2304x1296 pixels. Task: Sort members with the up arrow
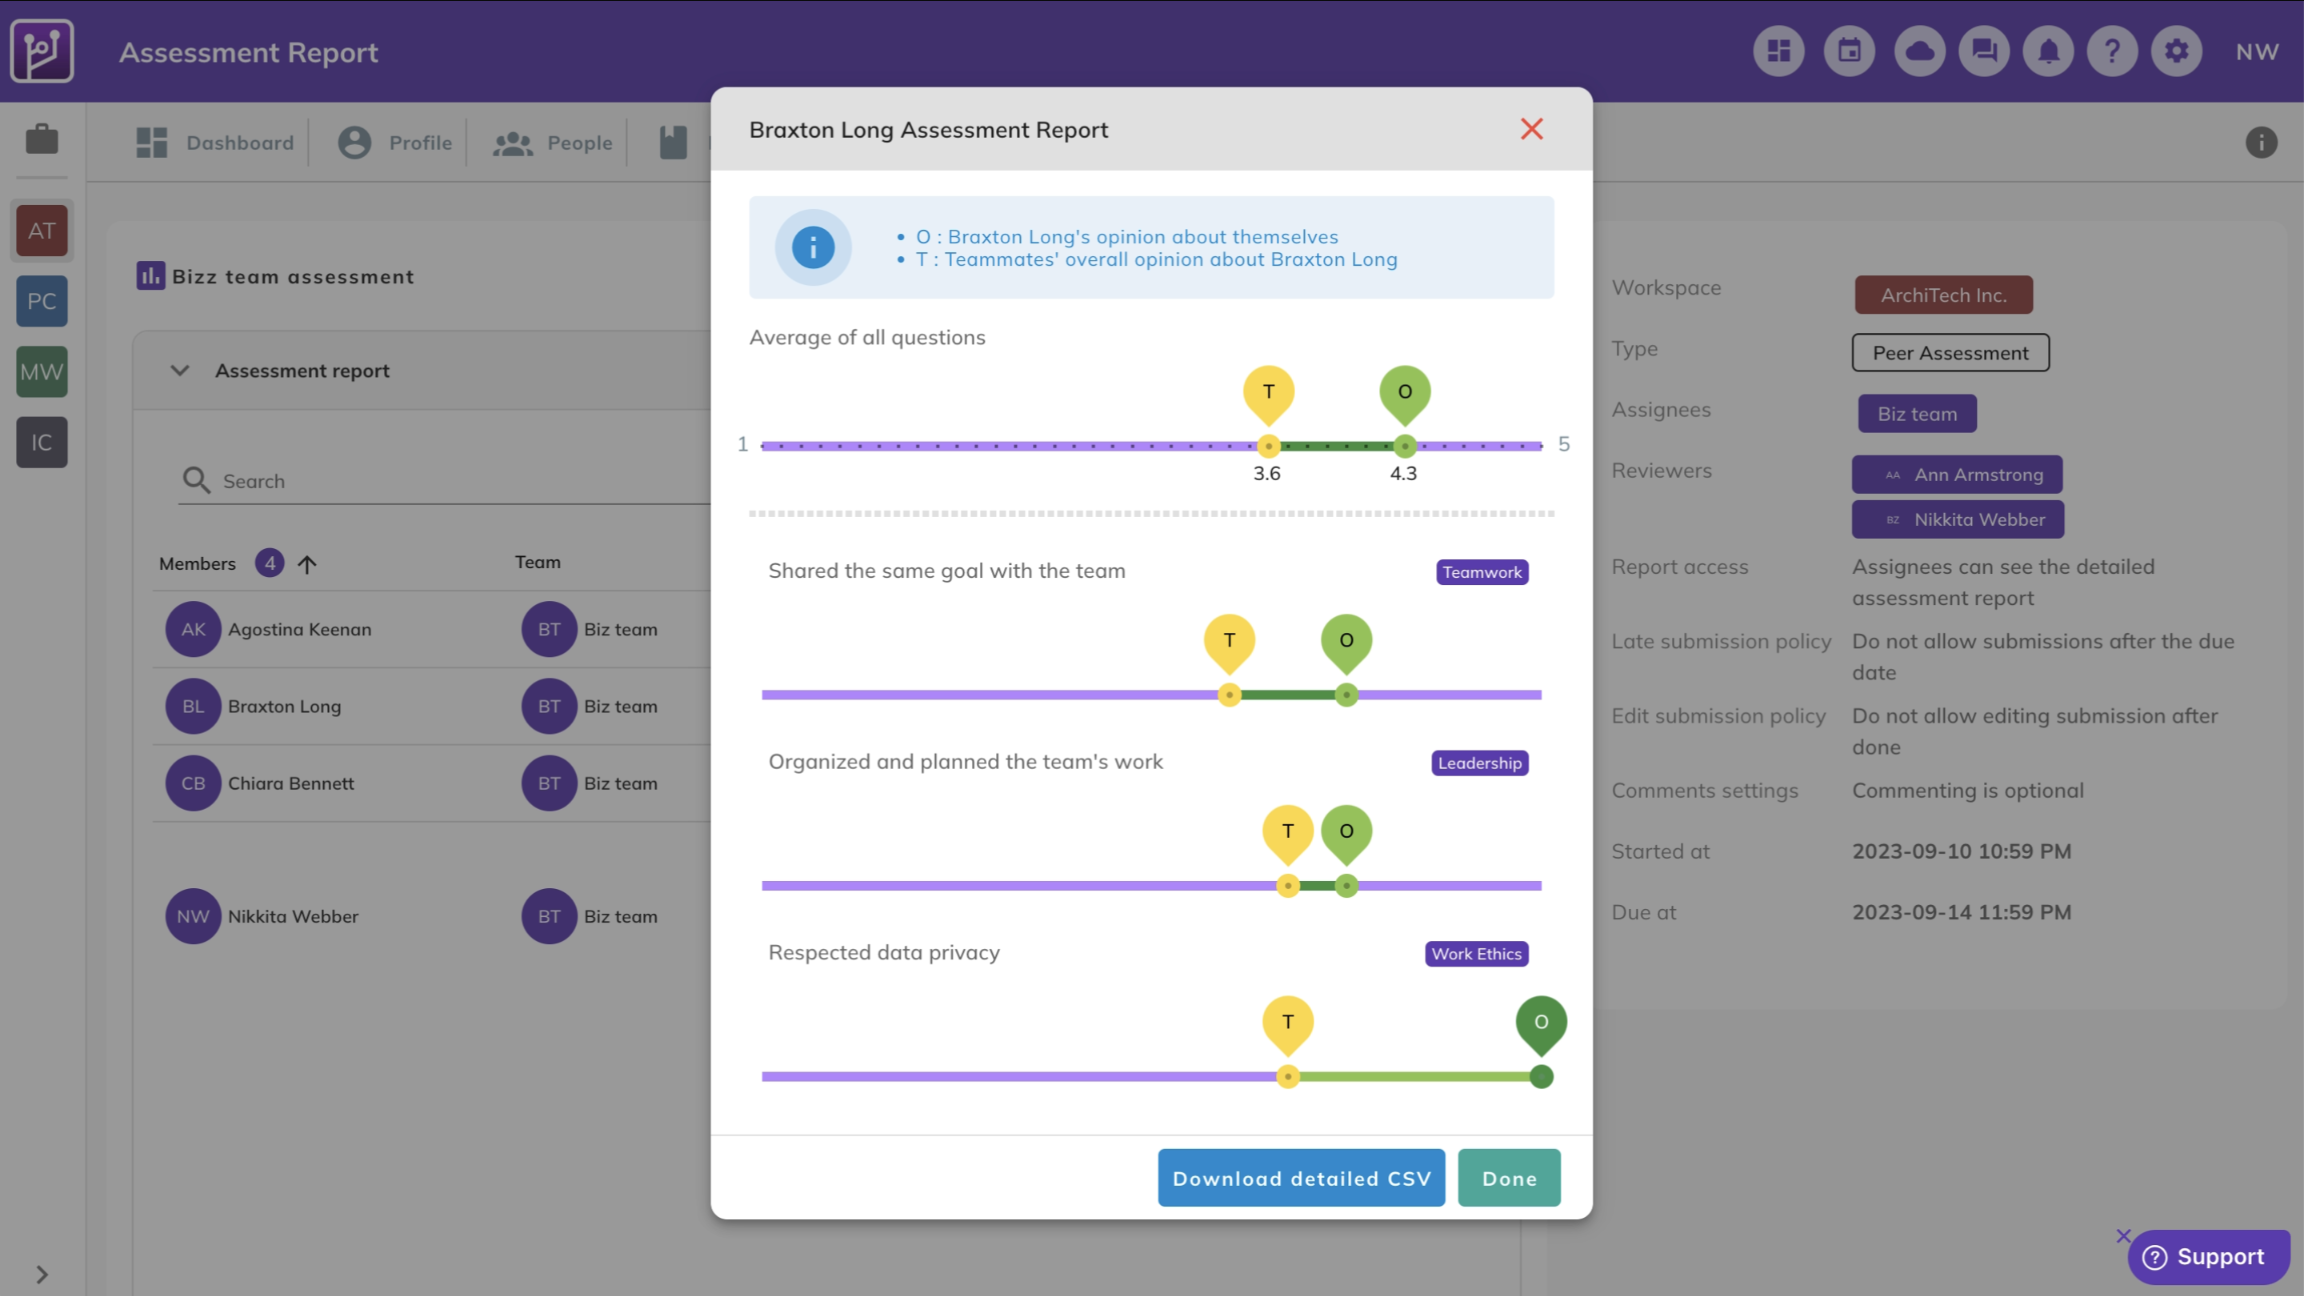point(307,564)
